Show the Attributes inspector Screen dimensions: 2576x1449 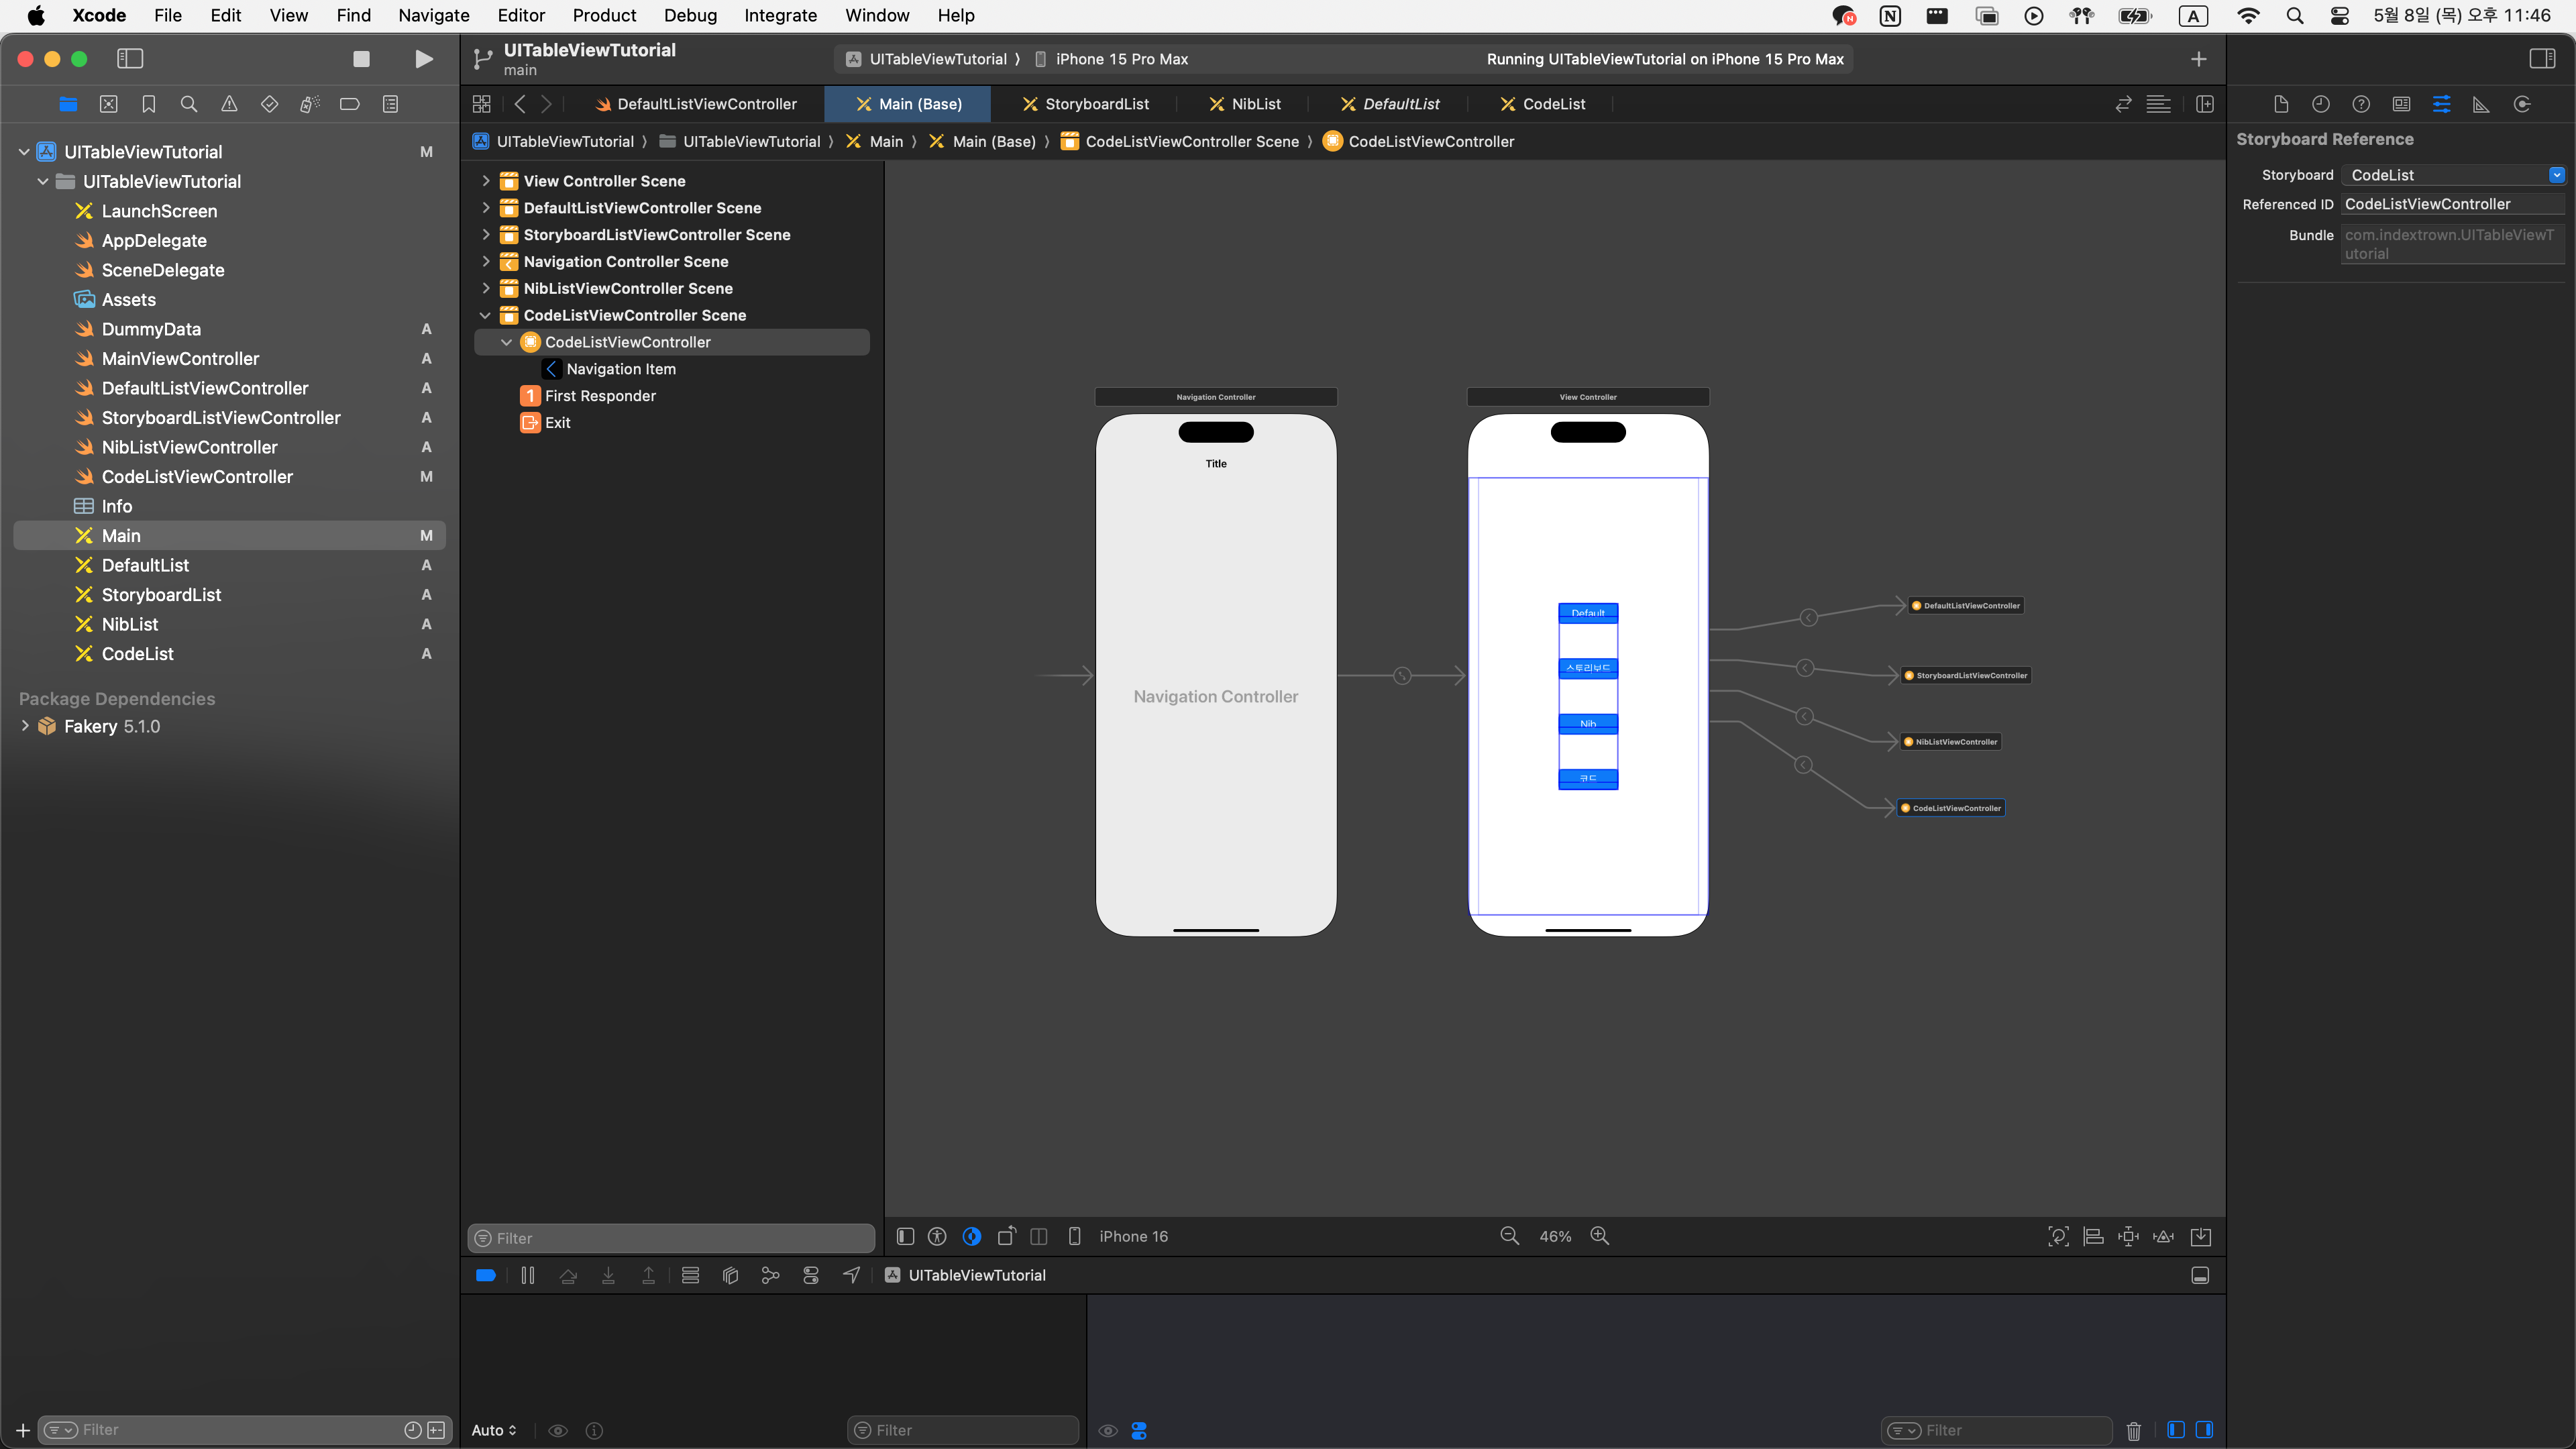2441,104
